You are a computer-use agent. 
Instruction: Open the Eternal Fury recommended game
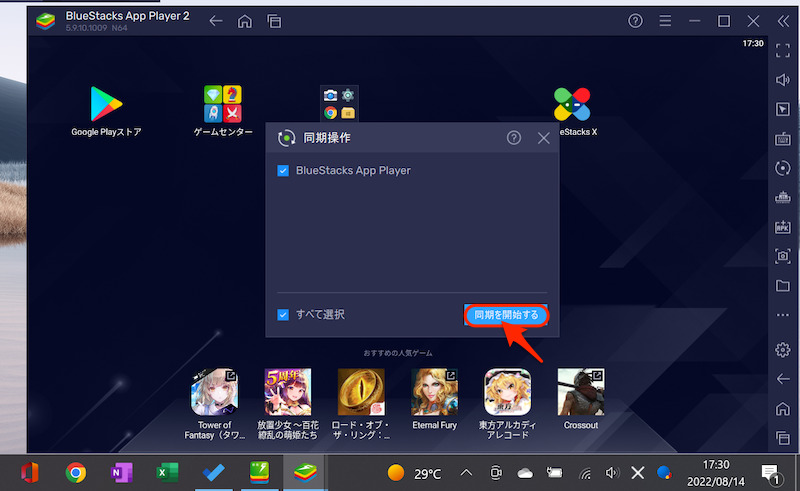(x=434, y=392)
